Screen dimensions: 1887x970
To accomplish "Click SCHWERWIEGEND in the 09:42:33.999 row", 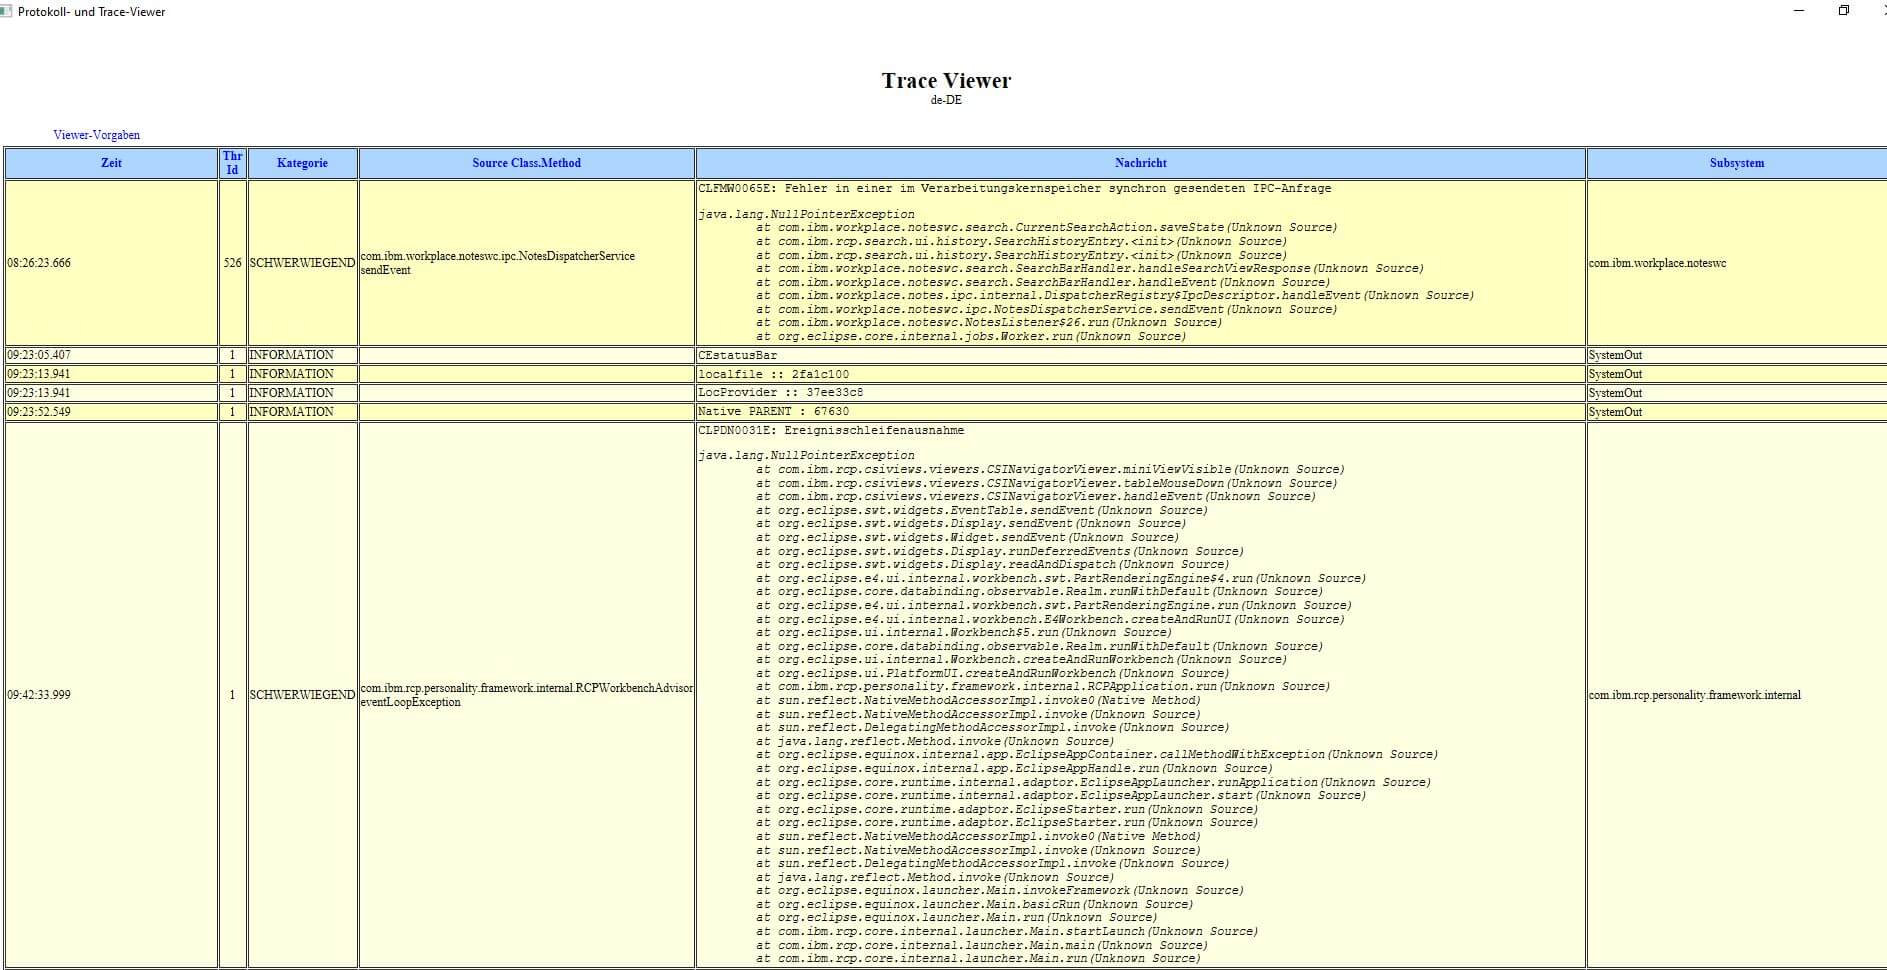I will [x=302, y=695].
